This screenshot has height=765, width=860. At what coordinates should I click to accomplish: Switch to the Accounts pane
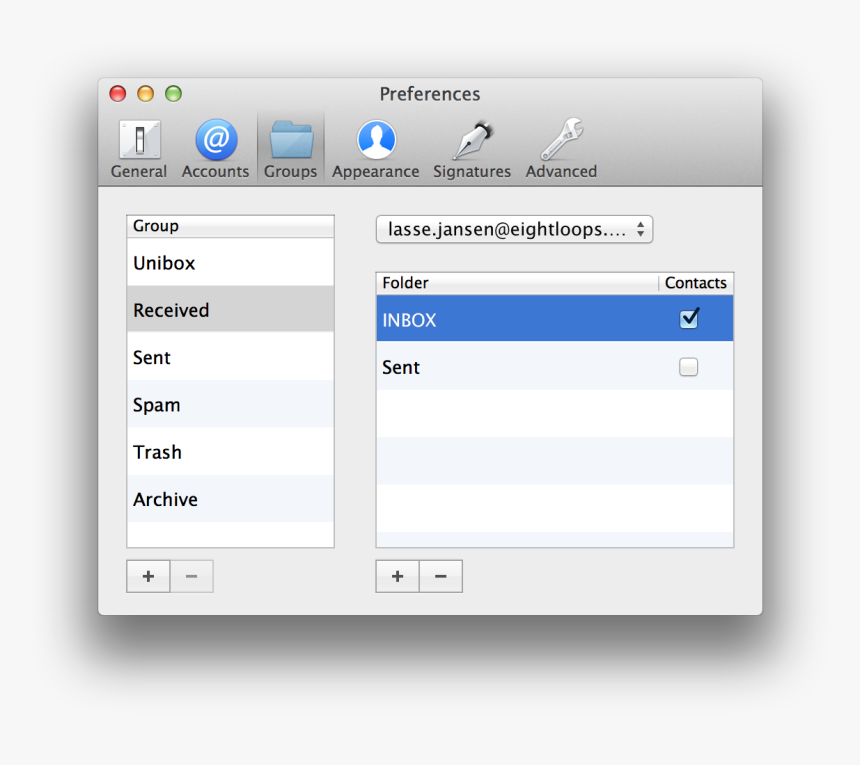click(x=215, y=145)
